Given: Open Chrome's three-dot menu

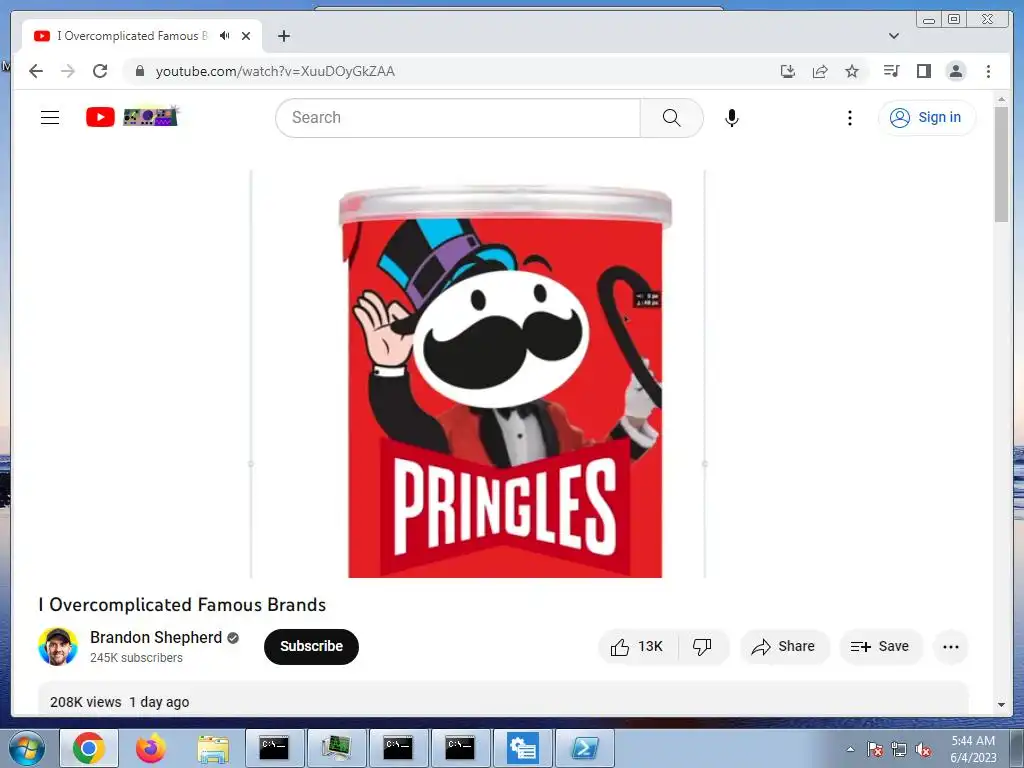Looking at the screenshot, I should [988, 71].
